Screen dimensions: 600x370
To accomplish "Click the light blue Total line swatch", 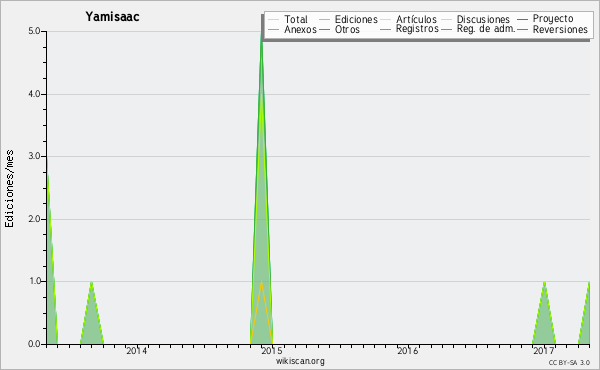I will [274, 19].
